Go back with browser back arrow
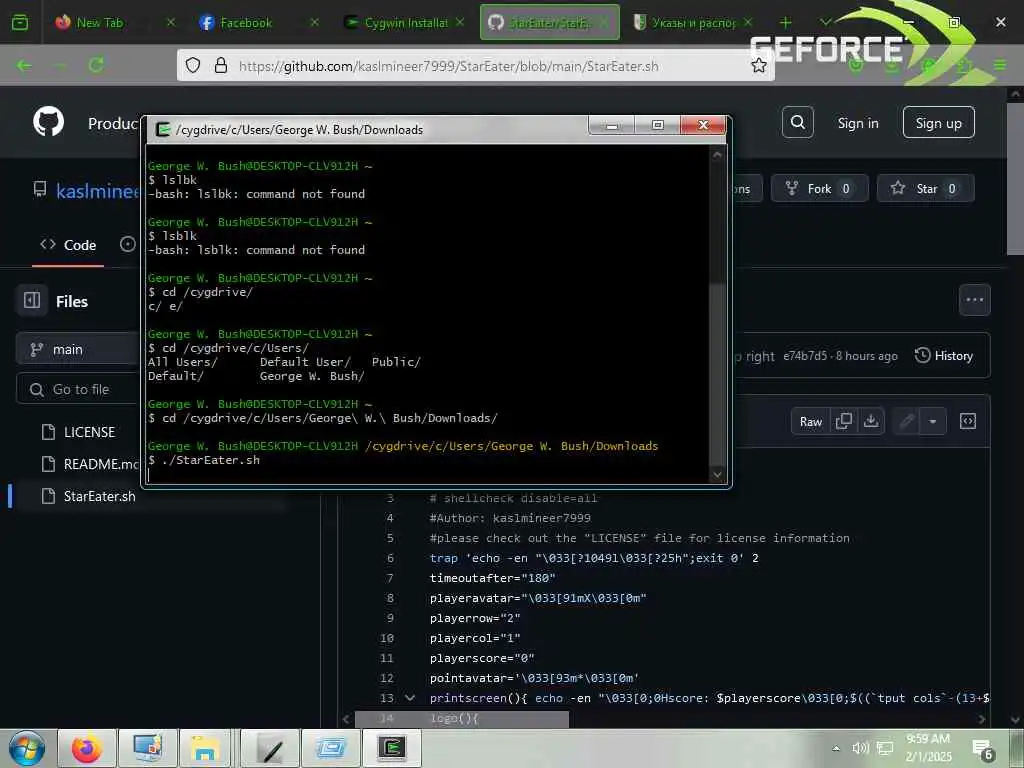This screenshot has width=1024, height=768. (24, 65)
